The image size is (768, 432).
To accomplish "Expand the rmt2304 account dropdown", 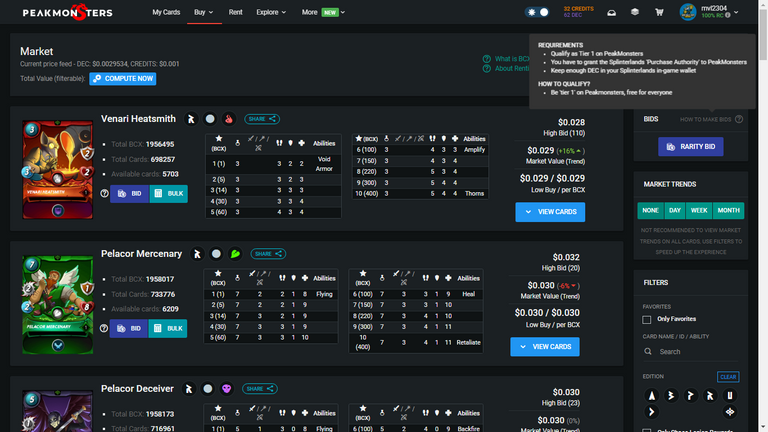I will click(x=736, y=12).
